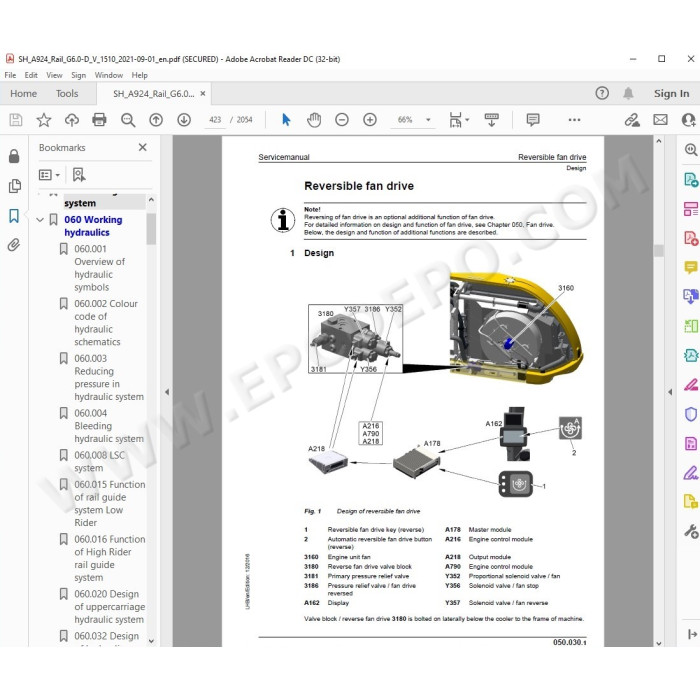Switch to the Home tab
Screen dimensions: 700x700
24,93
